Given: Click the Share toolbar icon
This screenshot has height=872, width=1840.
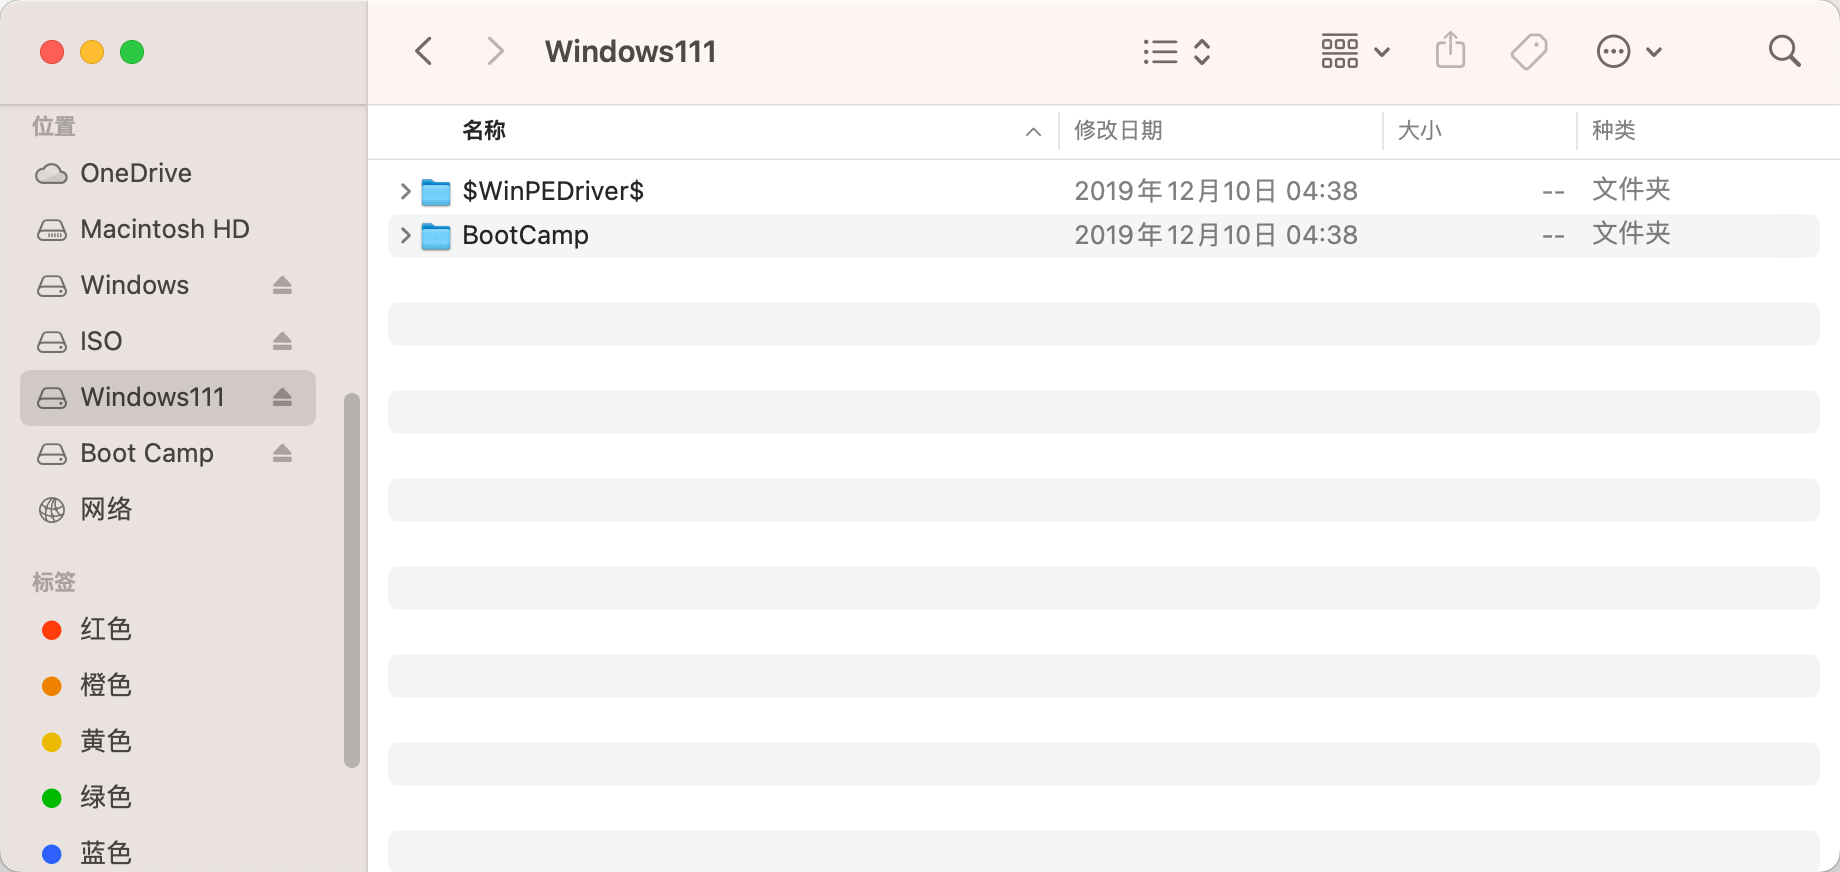Looking at the screenshot, I should [1450, 50].
